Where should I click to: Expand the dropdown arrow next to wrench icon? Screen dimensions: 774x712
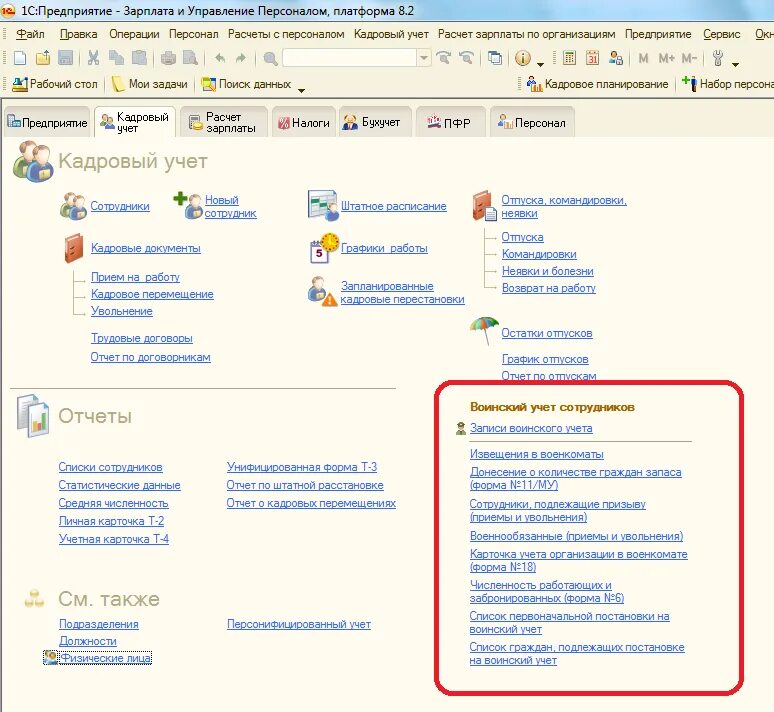point(735,64)
